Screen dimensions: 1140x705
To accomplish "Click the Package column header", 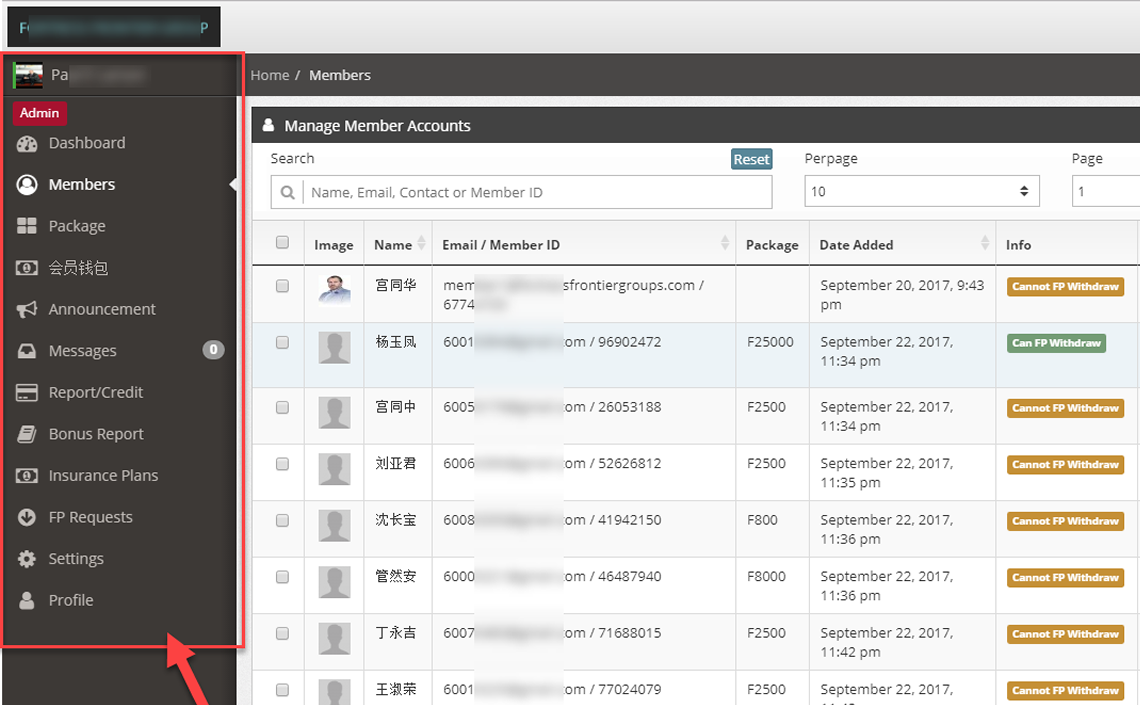I will (772, 245).
